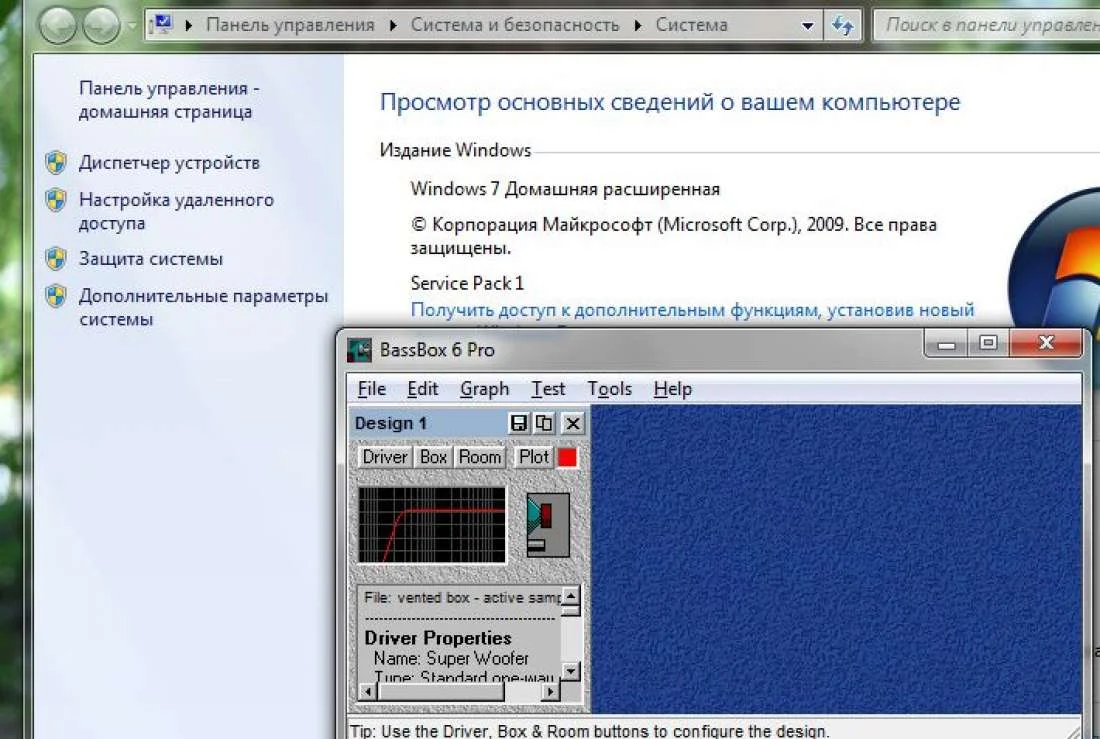This screenshot has width=1100, height=739.
Task: Select the 'File: vented box' line
Action: 462,598
